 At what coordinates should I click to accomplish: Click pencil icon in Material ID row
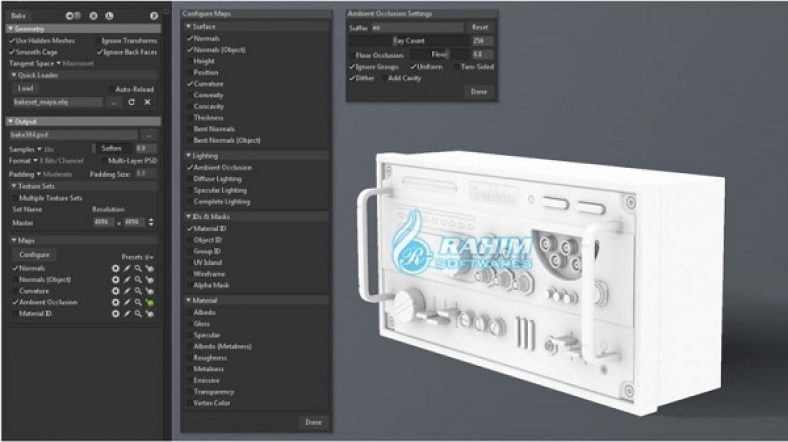(x=127, y=314)
